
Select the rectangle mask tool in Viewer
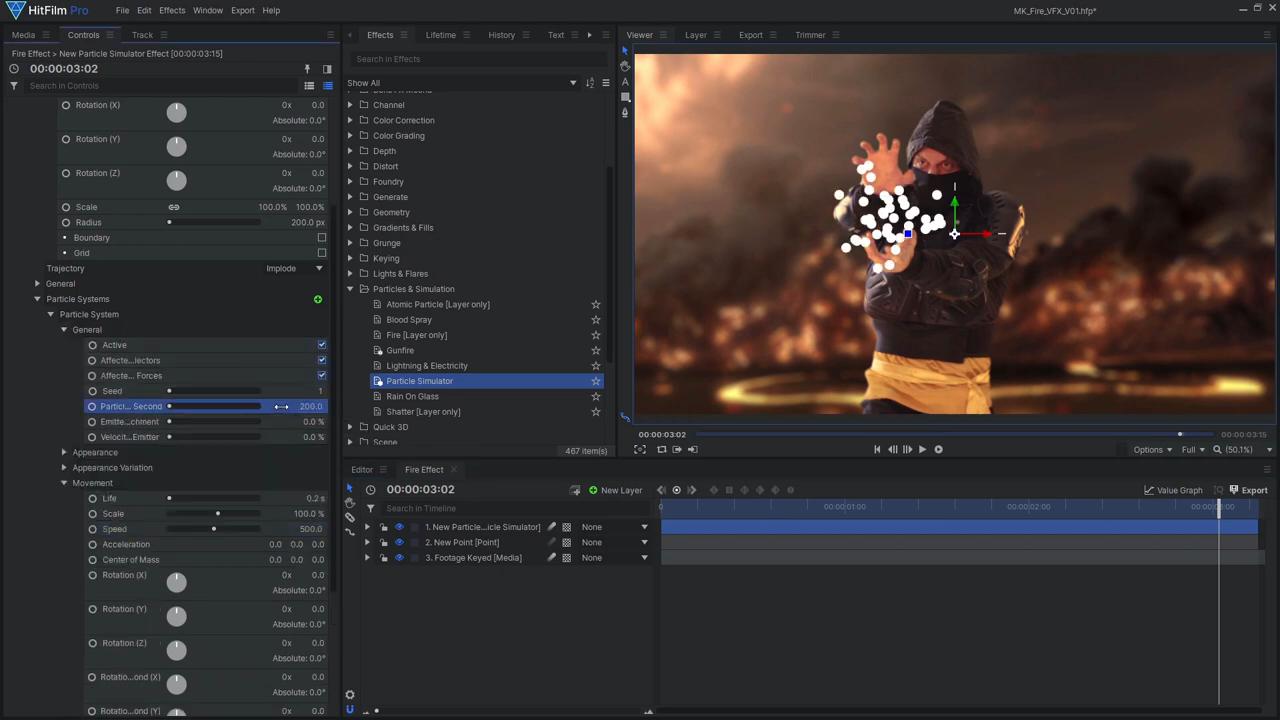tap(625, 97)
